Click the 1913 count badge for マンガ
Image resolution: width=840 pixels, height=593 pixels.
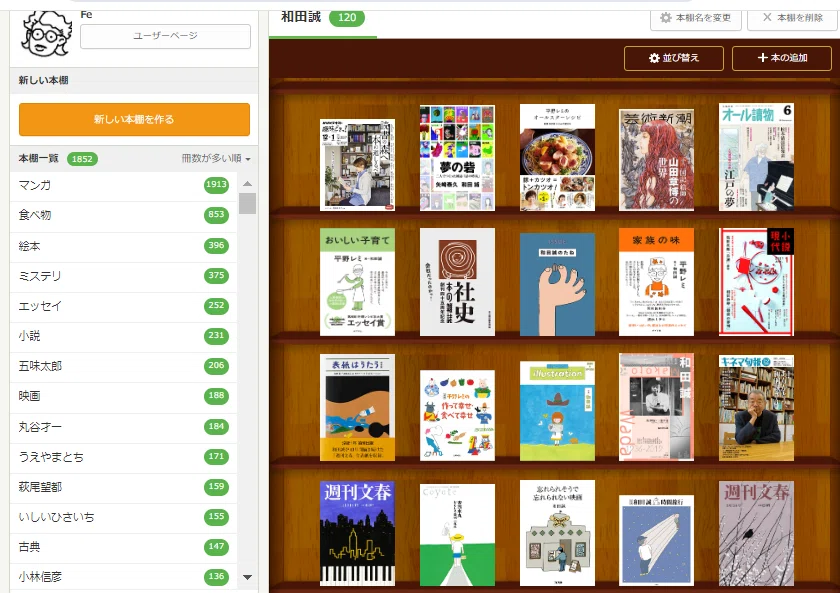click(216, 185)
